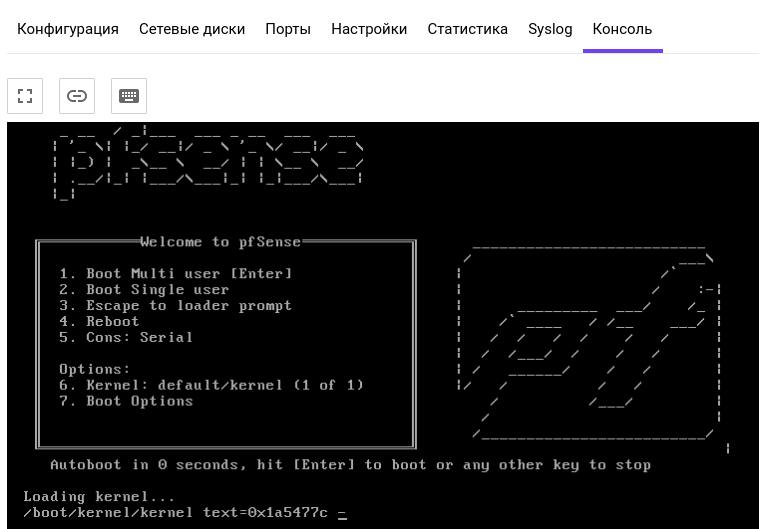The height and width of the screenshot is (529, 771).
Task: Open the Syslog tab
Action: [x=550, y=29]
